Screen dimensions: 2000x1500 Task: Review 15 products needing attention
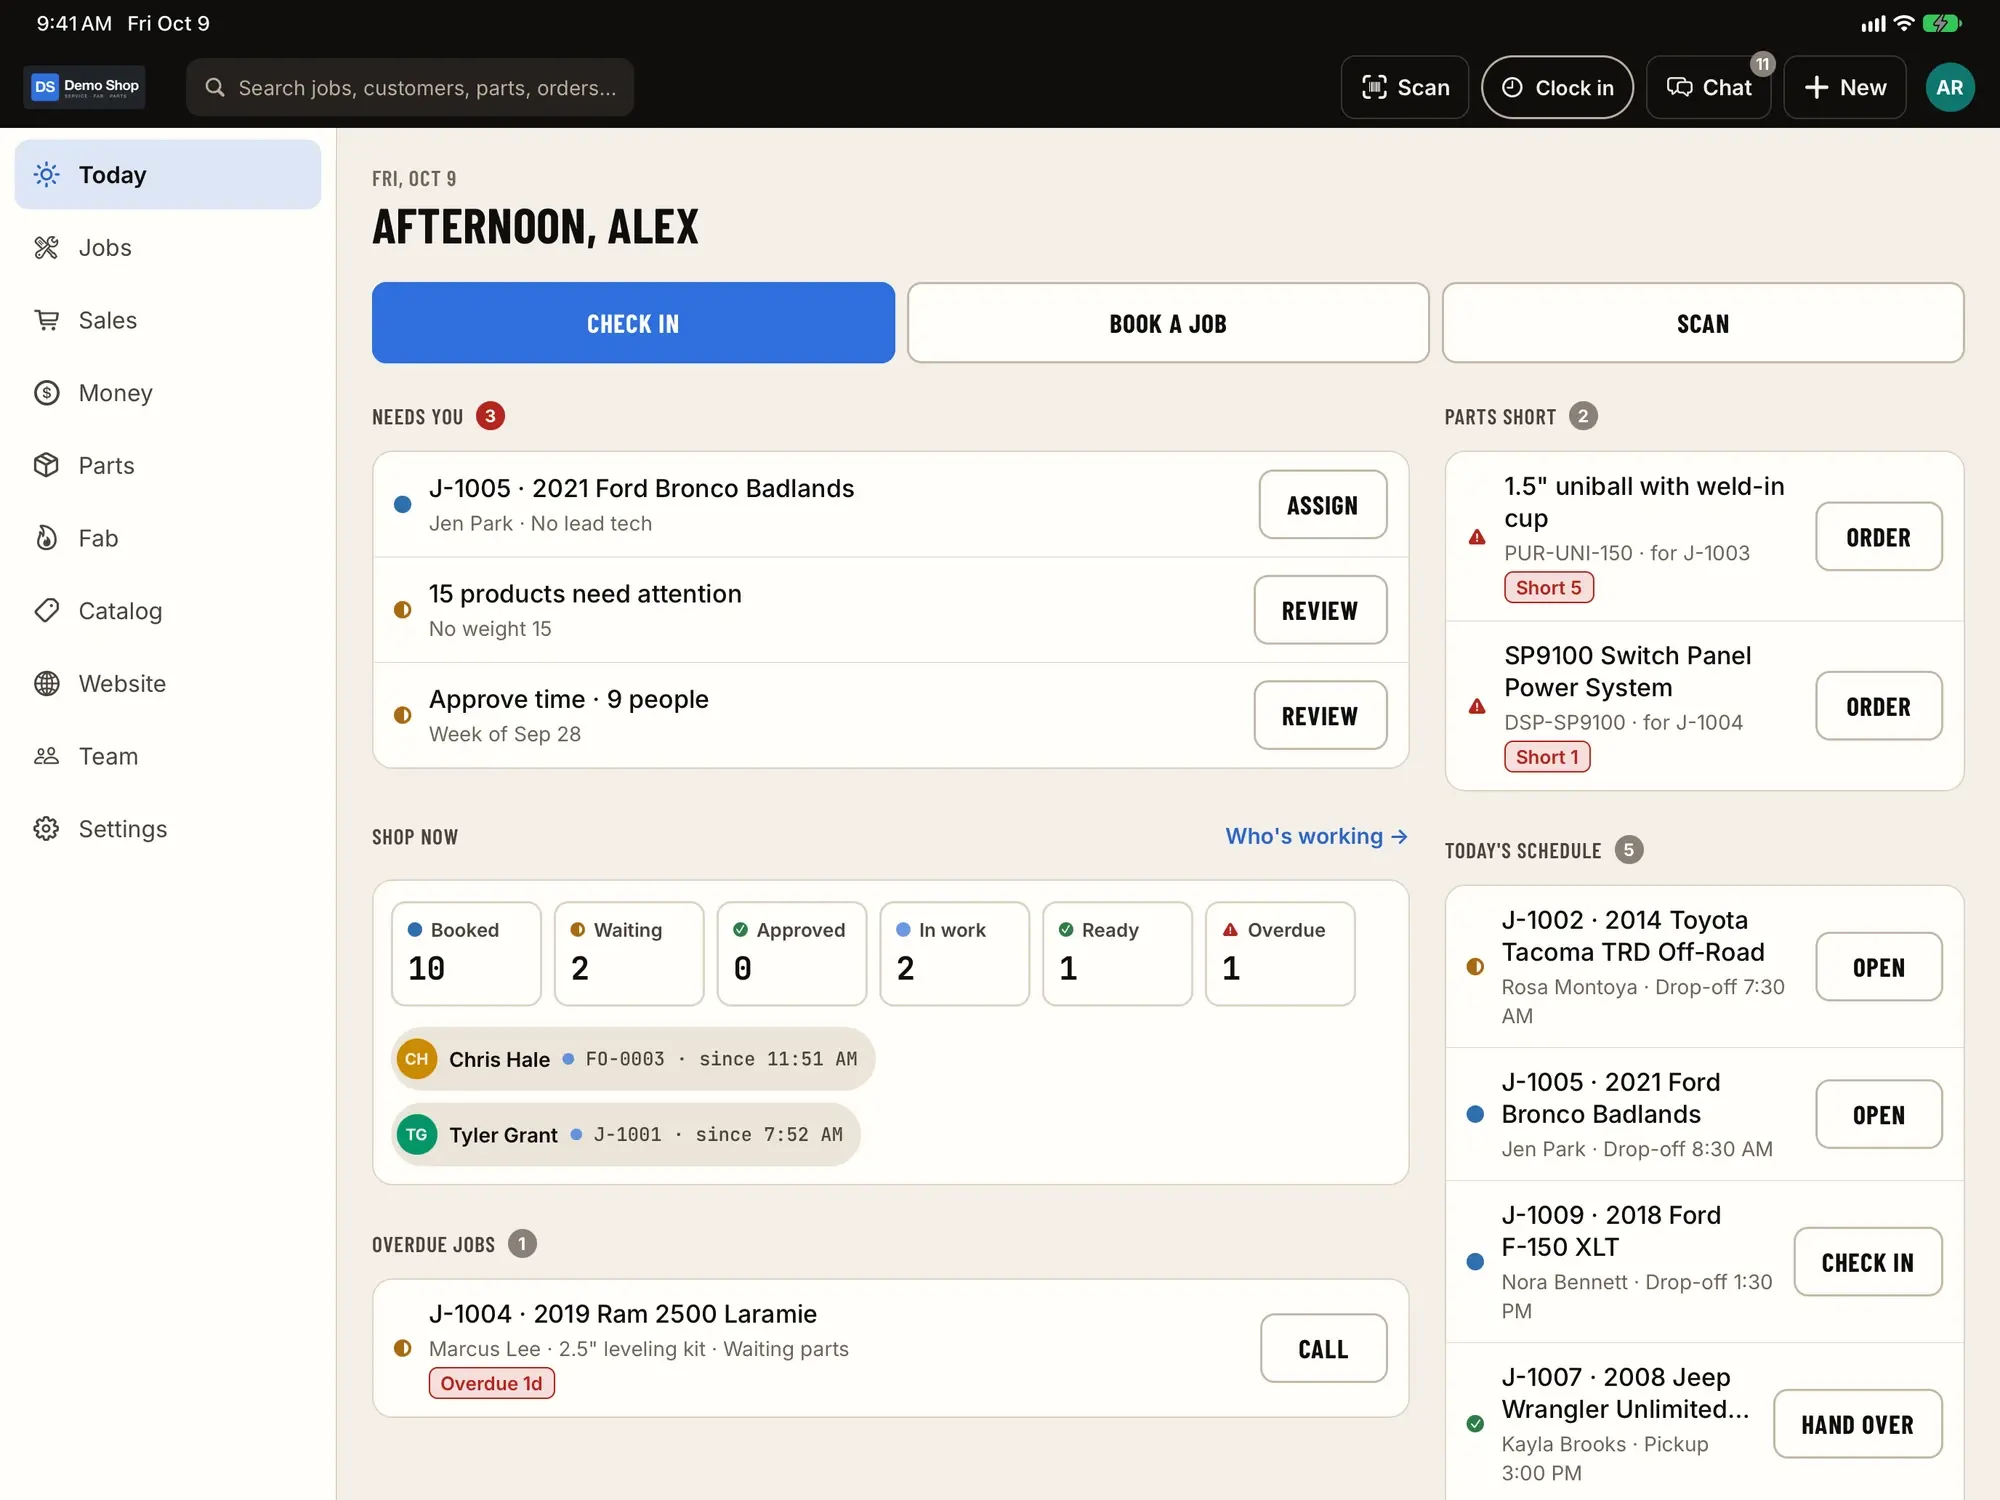tap(1320, 610)
